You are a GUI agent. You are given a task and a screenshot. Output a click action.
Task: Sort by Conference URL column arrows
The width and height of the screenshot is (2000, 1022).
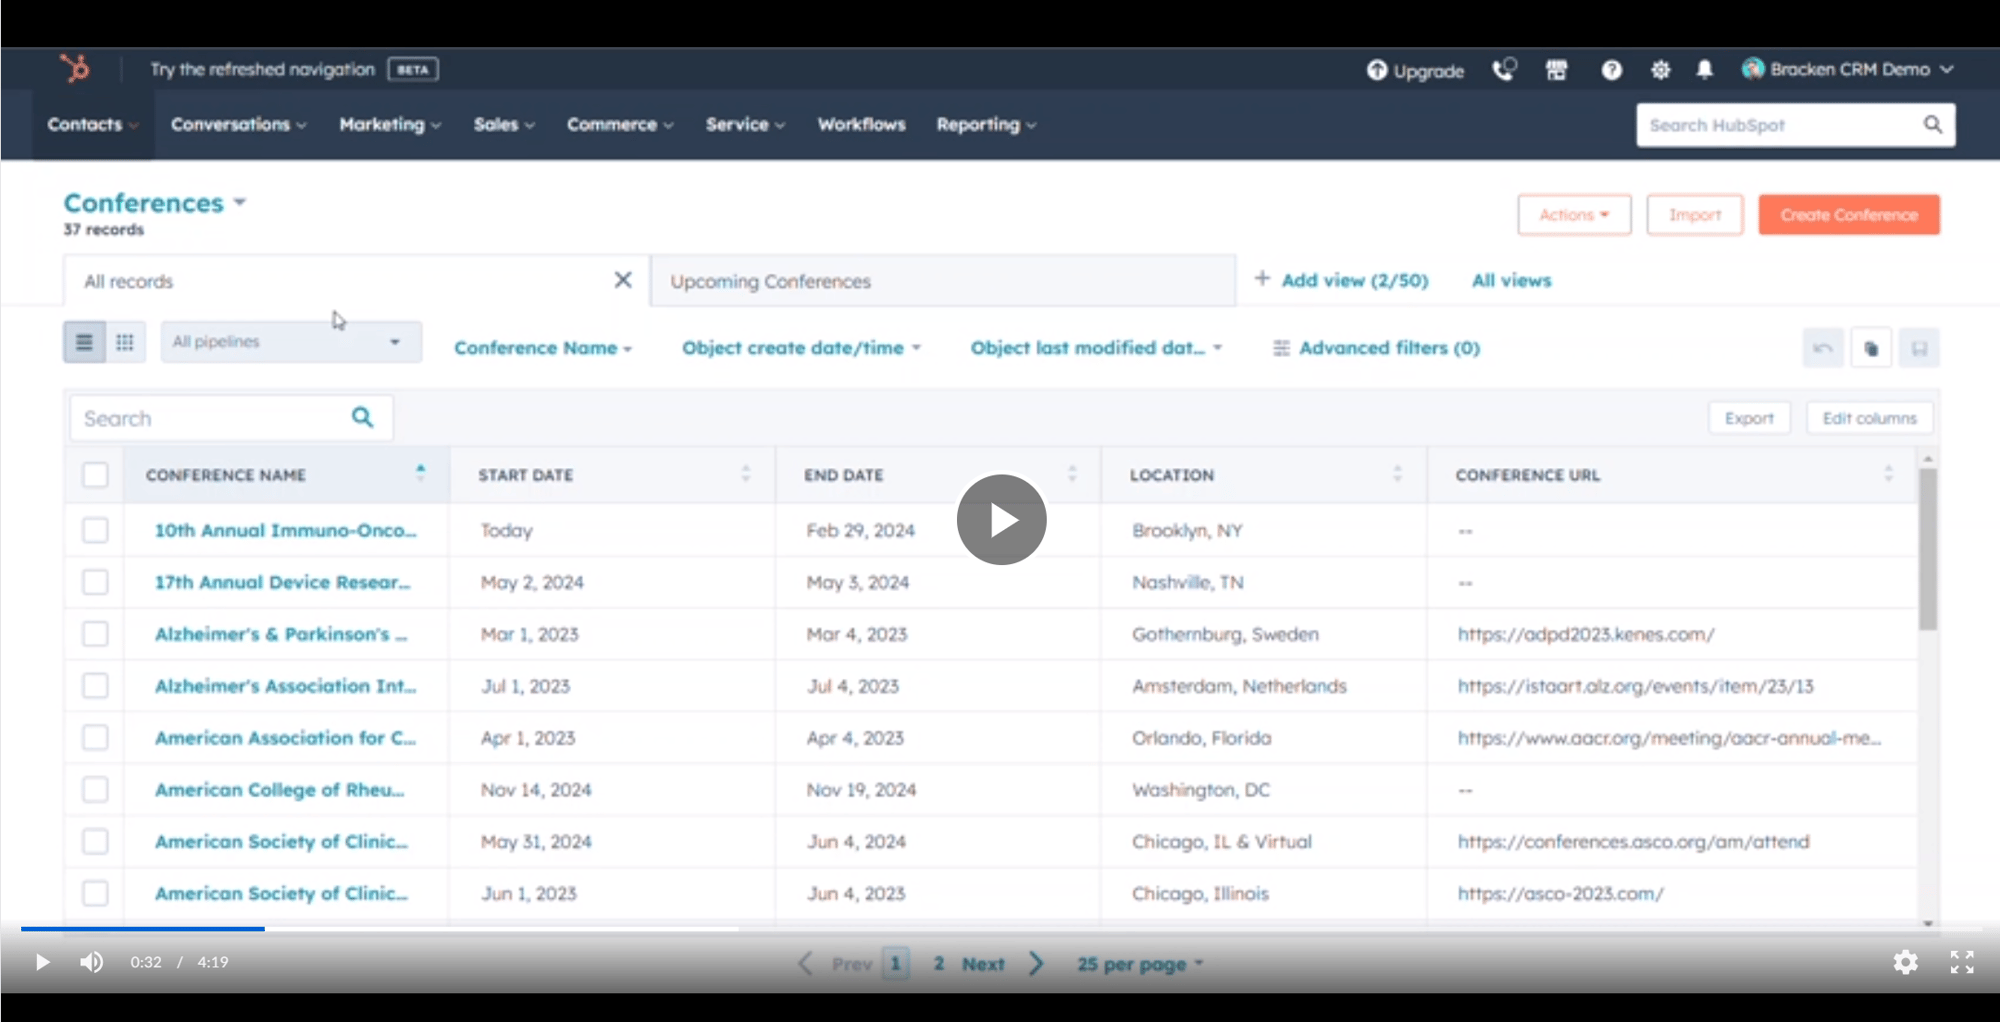pyautogui.click(x=1888, y=473)
